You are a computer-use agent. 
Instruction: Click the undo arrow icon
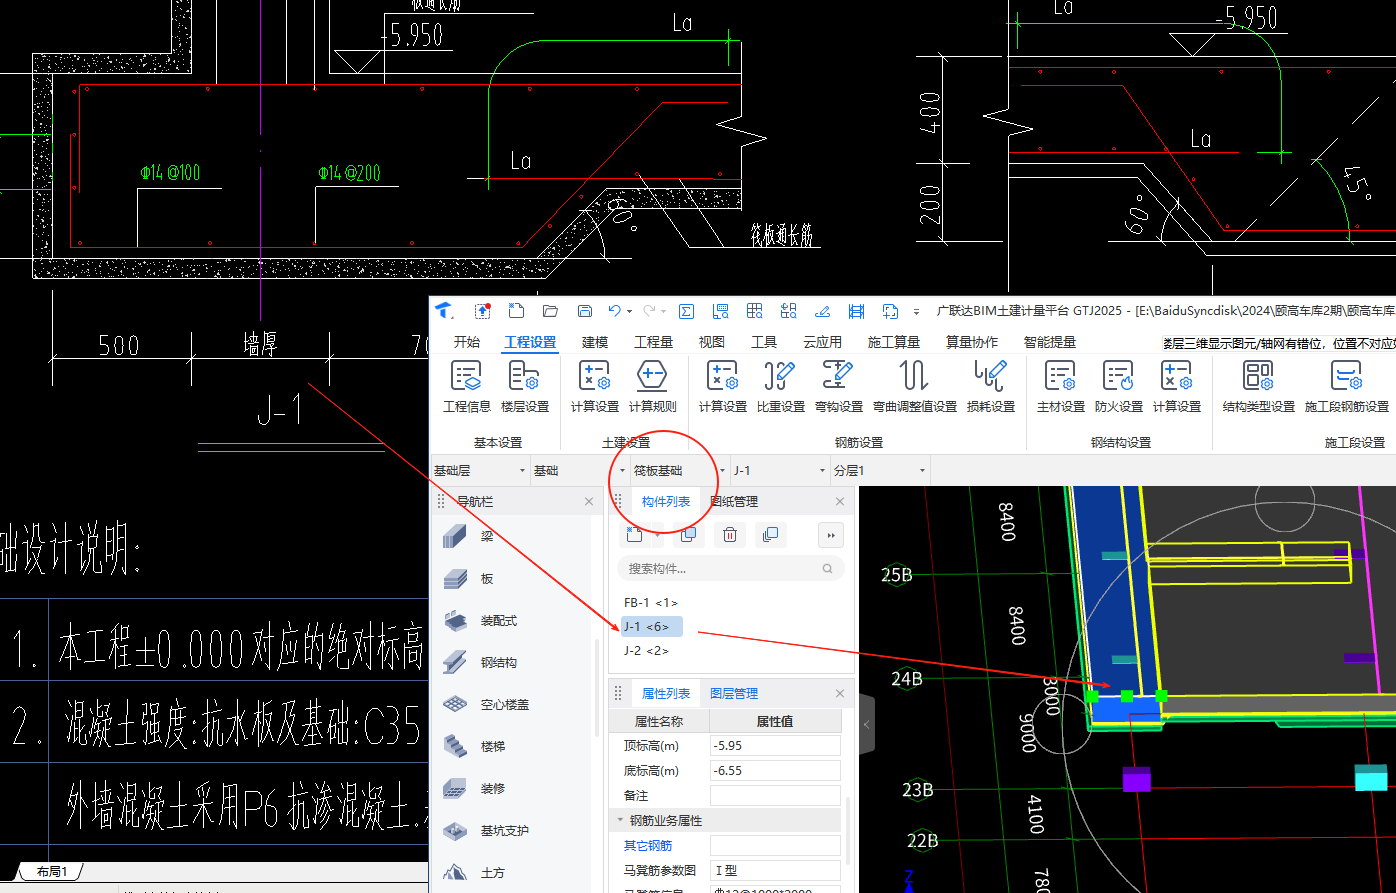pyautogui.click(x=614, y=311)
